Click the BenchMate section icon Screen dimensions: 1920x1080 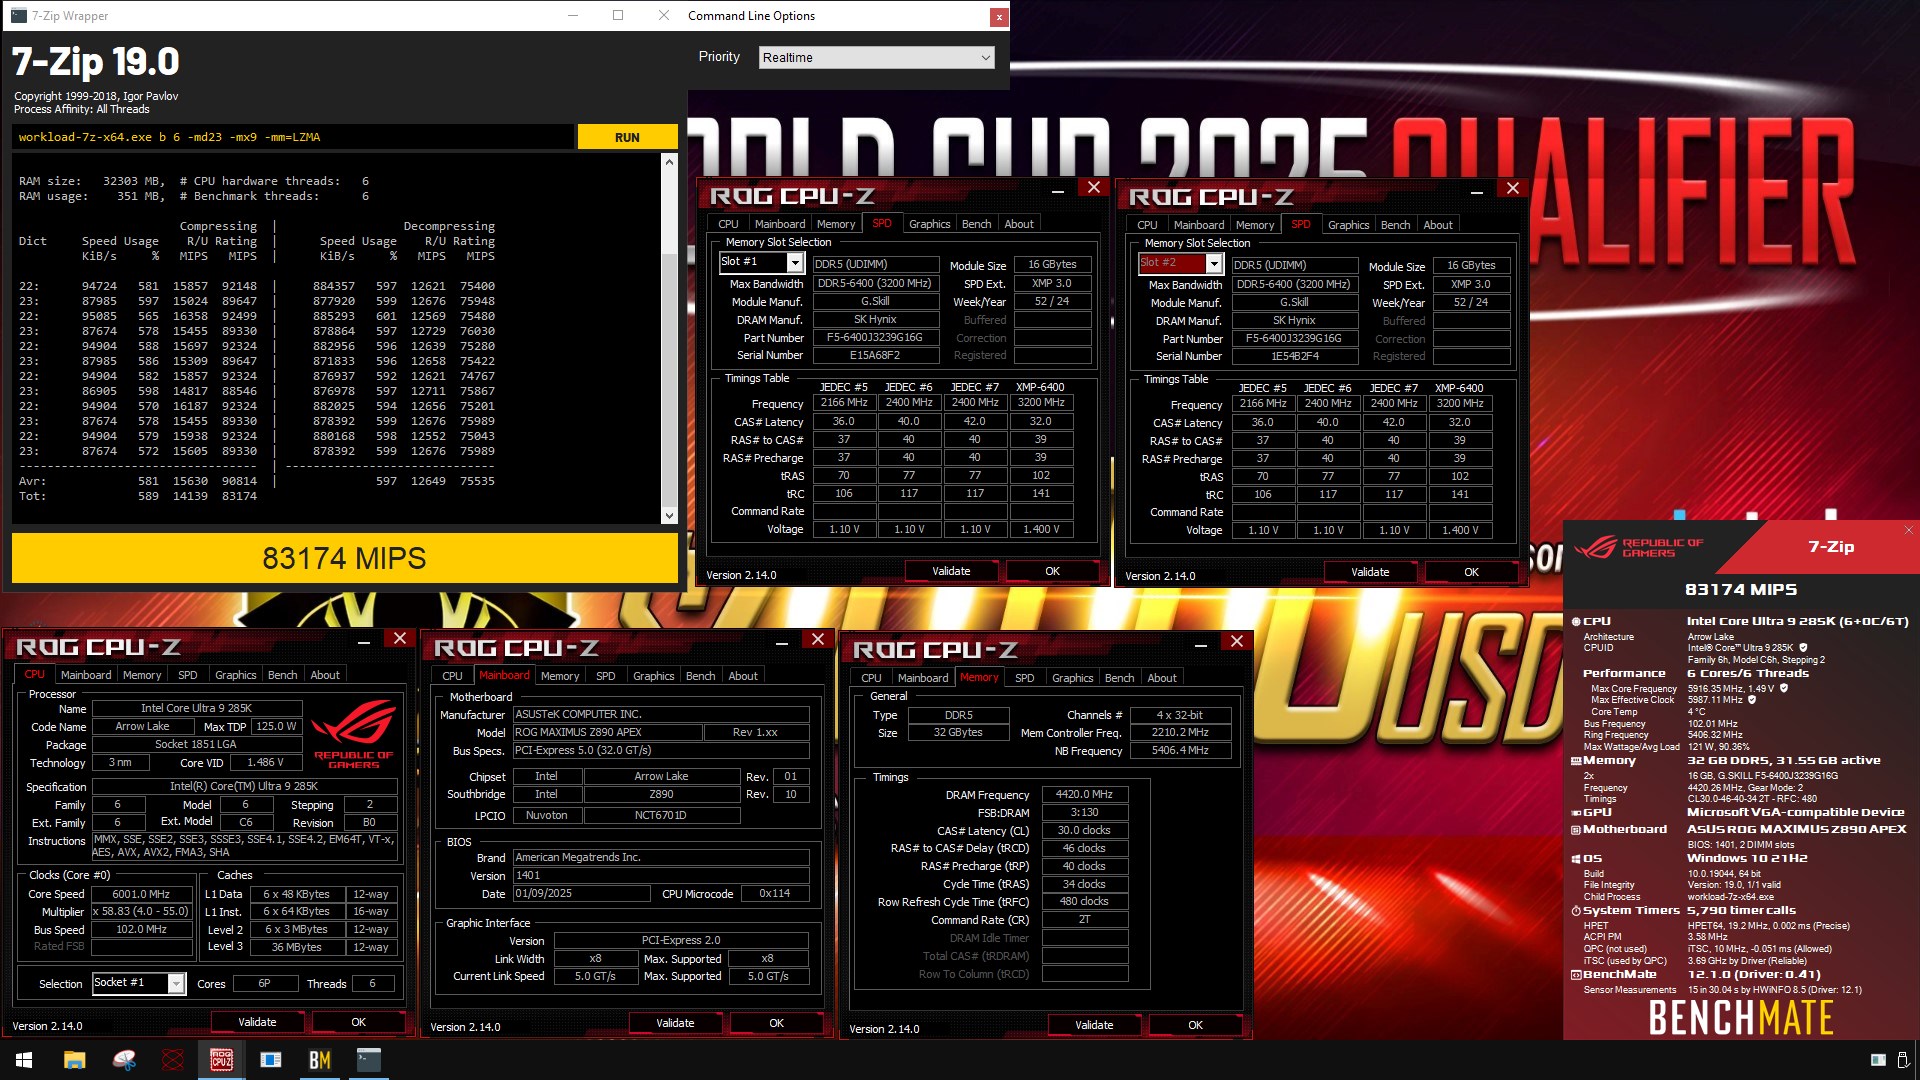click(x=1576, y=975)
